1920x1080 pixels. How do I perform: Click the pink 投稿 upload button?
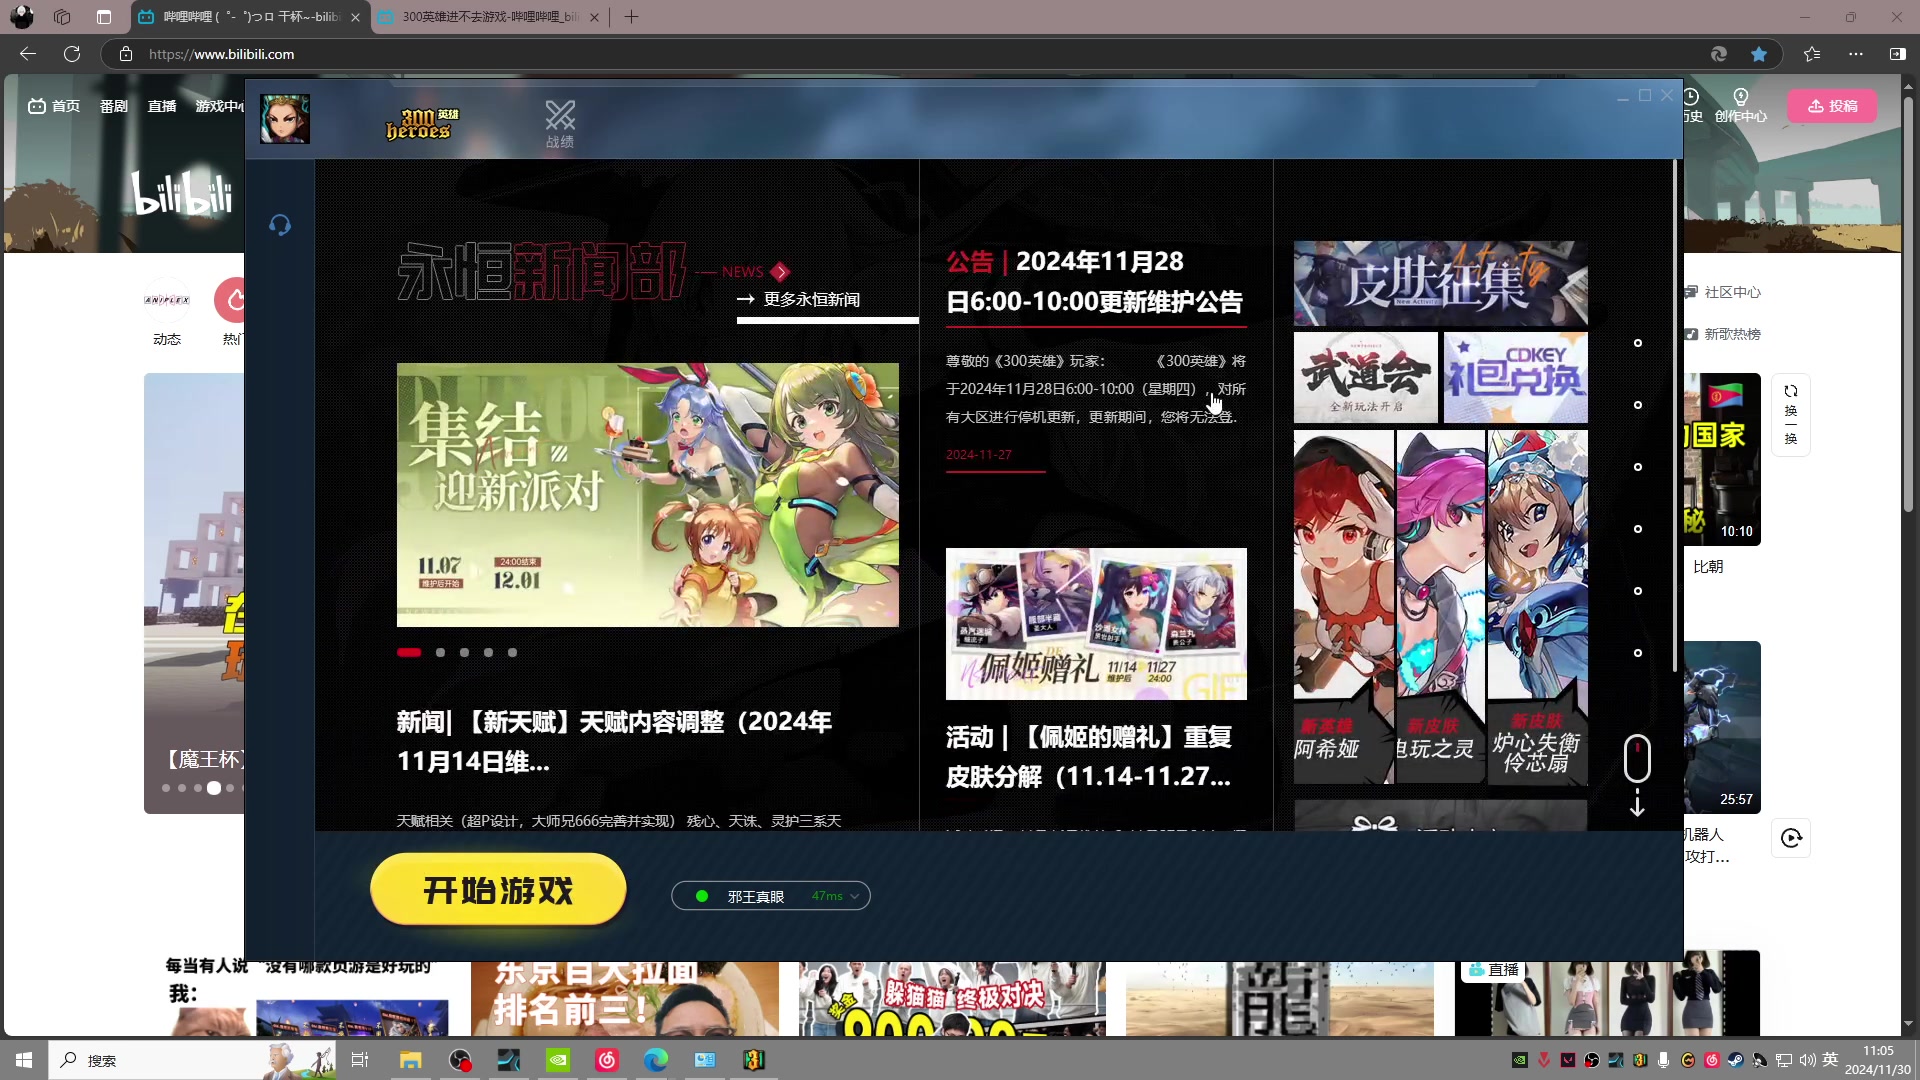1833,106
